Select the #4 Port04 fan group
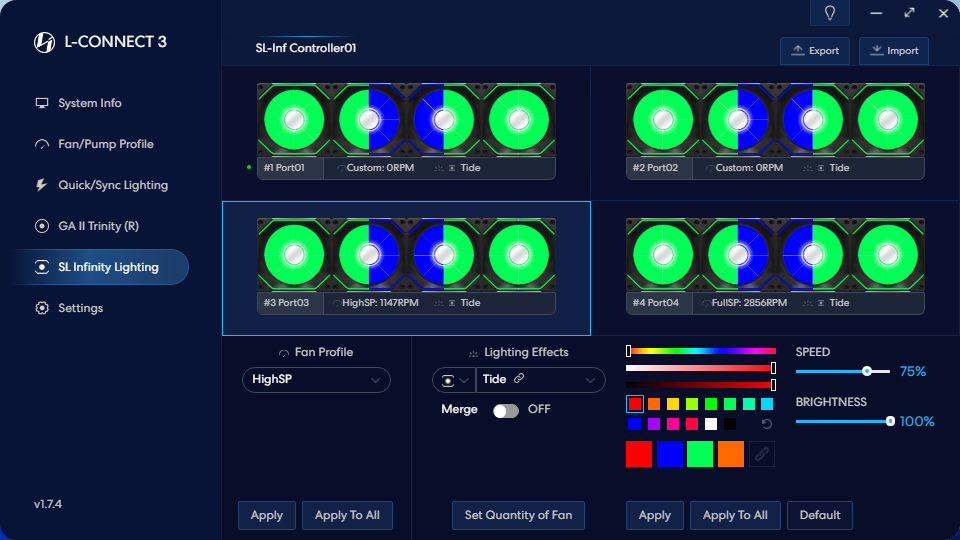Image resolution: width=960 pixels, height=540 pixels. point(775,266)
